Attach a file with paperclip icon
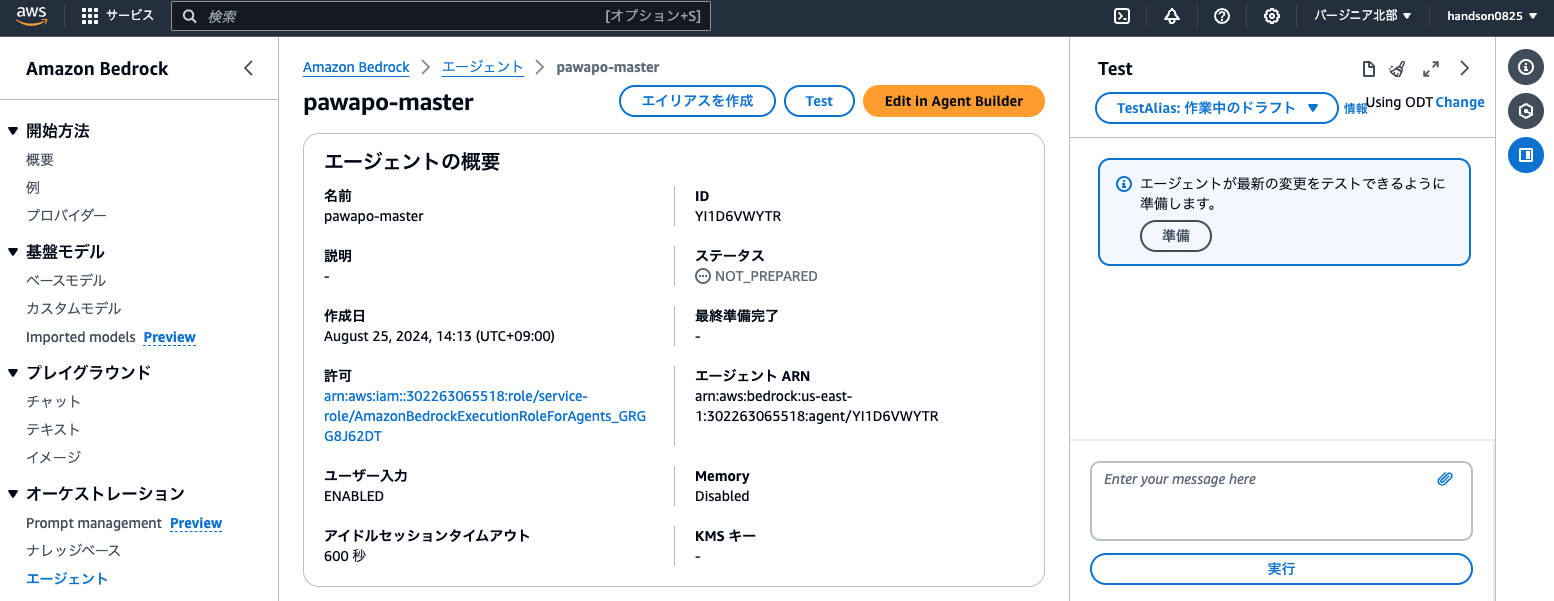Screen dimensions: 1554x601 (x=1445, y=479)
